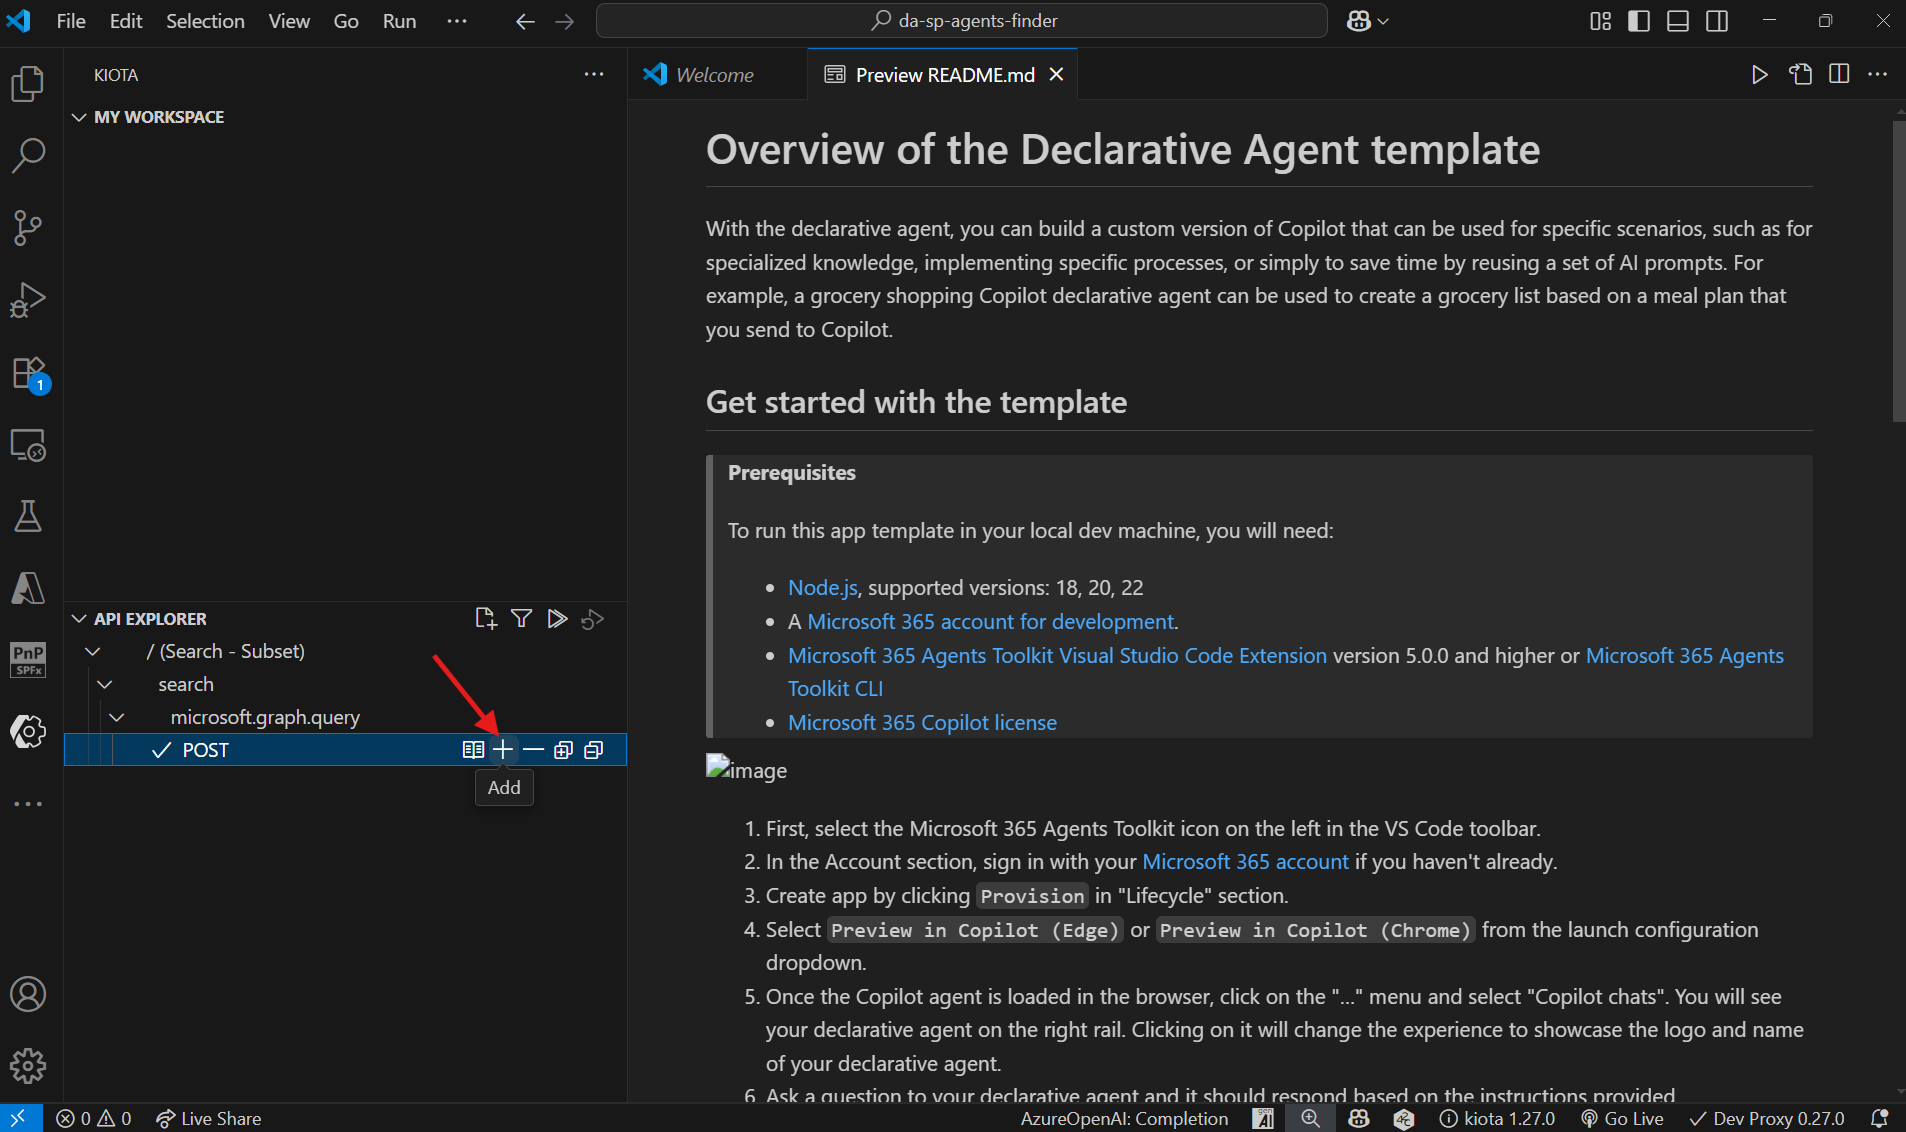This screenshot has height=1132, width=1906.
Task: Open the Source Control view
Action: pyautogui.click(x=28, y=228)
